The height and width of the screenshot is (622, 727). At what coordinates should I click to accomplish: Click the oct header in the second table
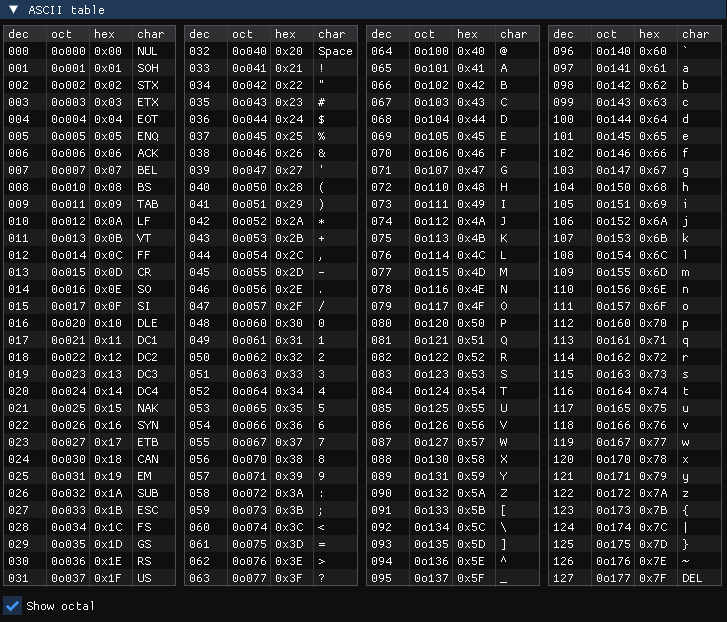click(243, 34)
